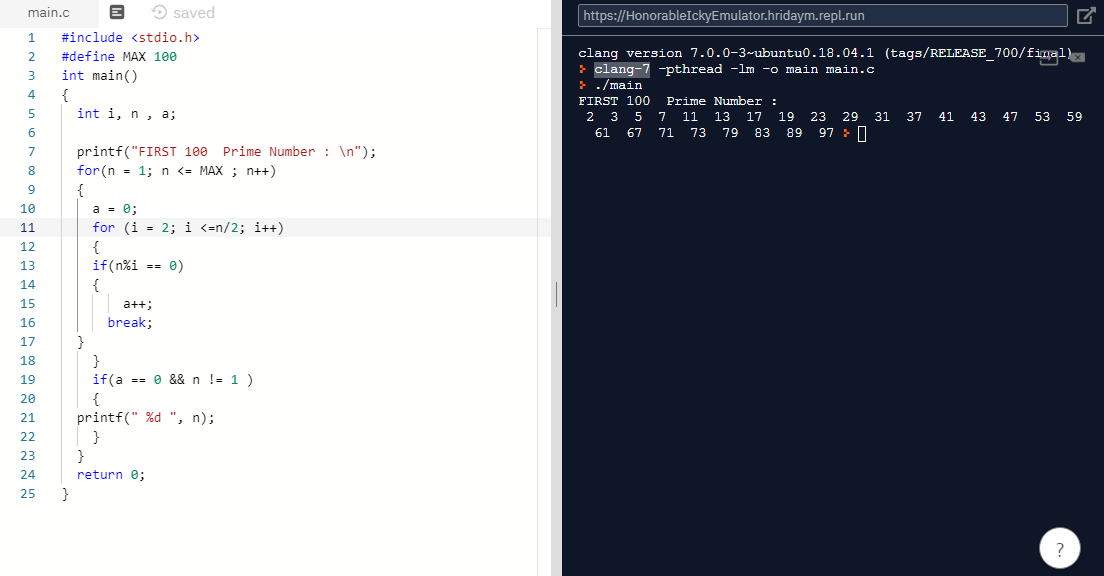The height and width of the screenshot is (576, 1104).
Task: Click the 'break;' statement
Action: point(130,323)
